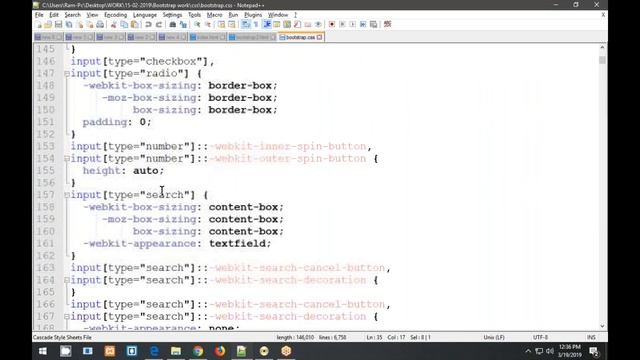Toggle Show All Characters
The image size is (640, 360).
(x=256, y=24)
